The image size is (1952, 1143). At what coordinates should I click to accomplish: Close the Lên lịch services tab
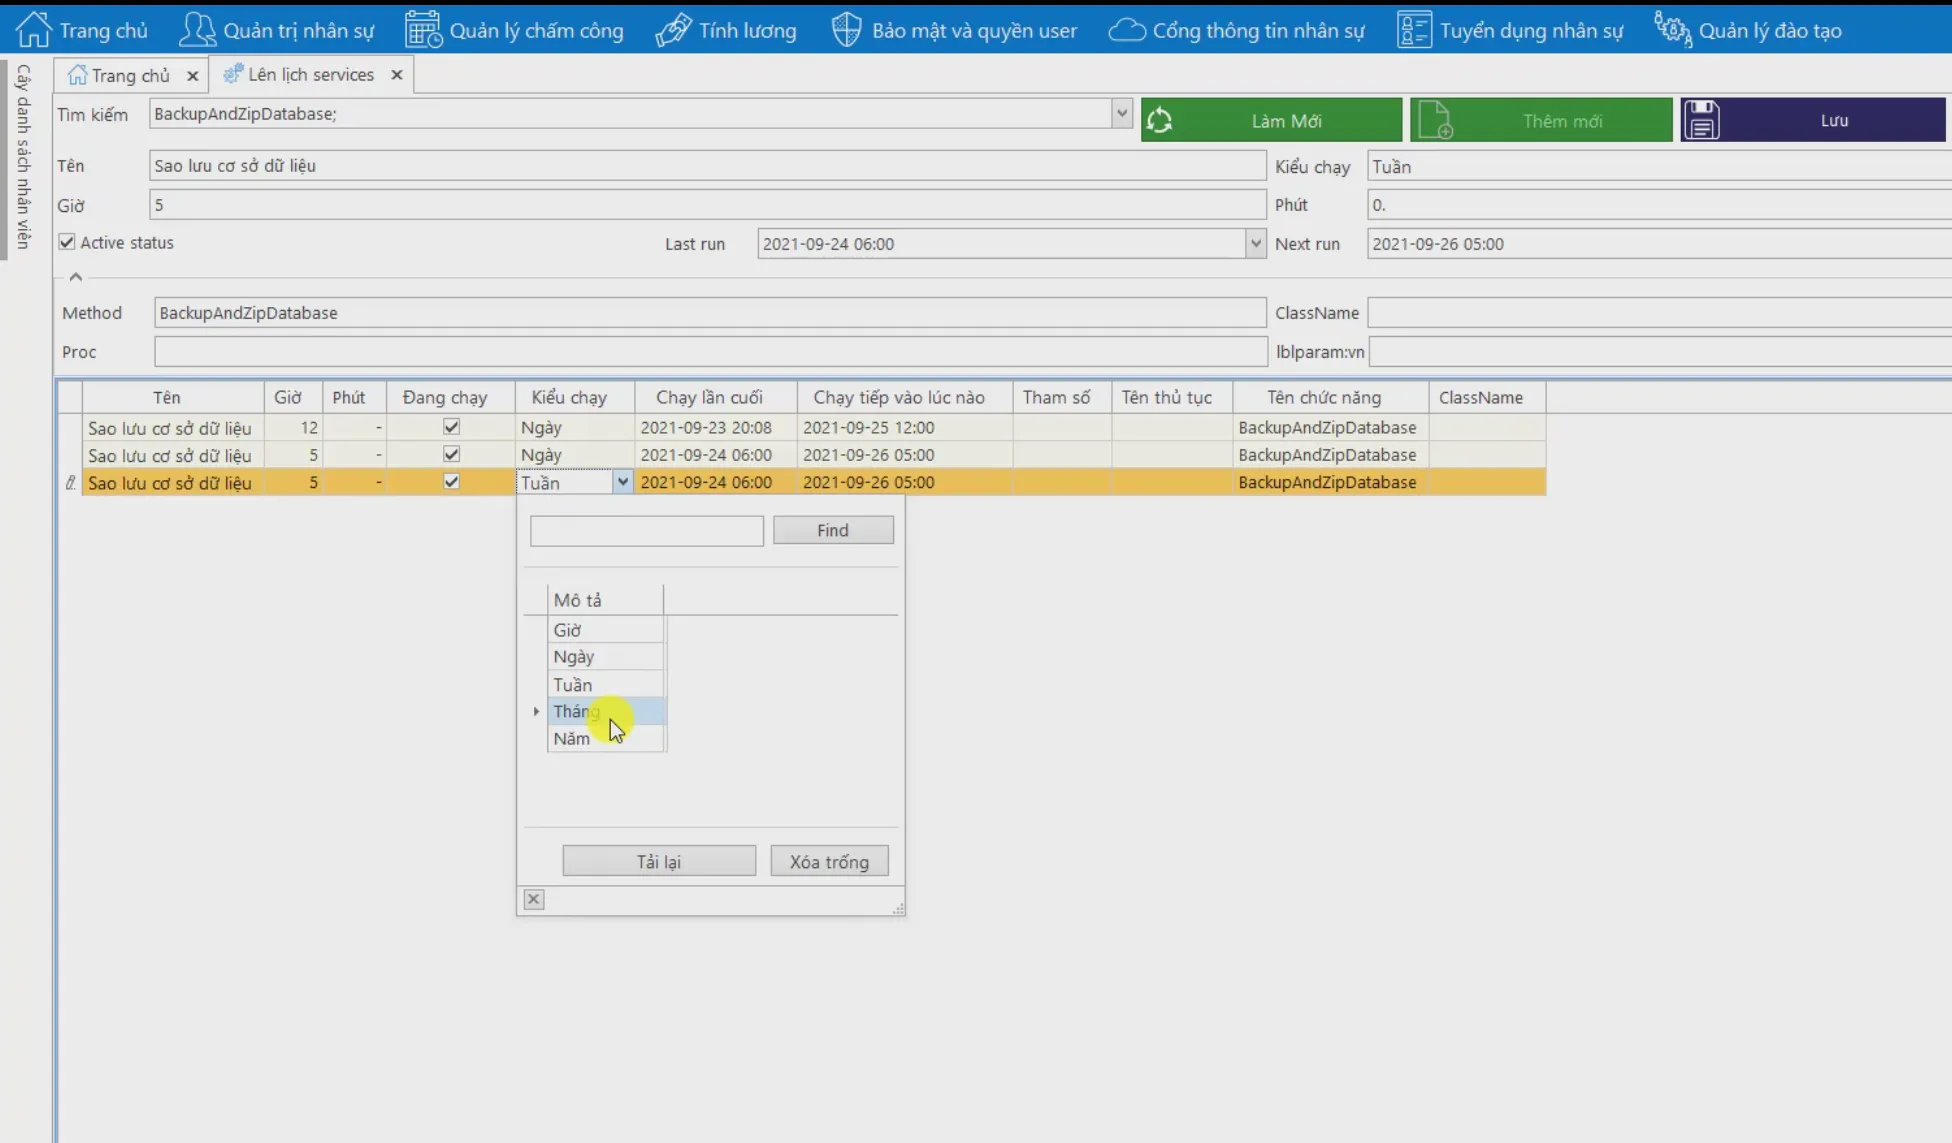pos(397,75)
